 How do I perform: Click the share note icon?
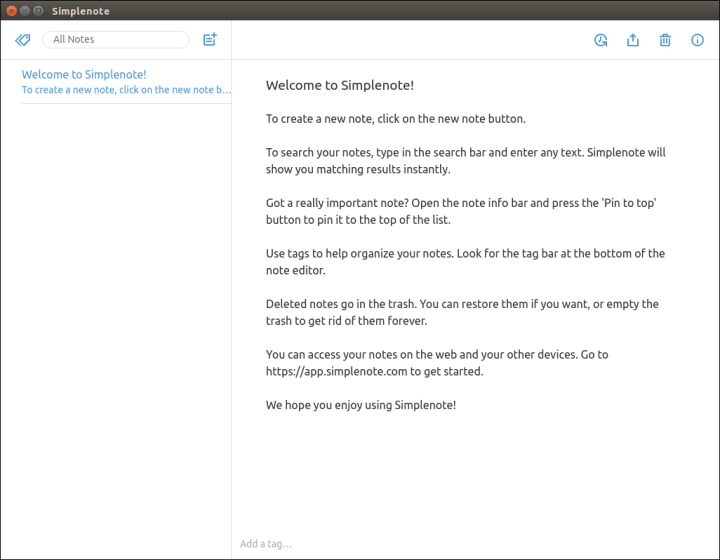tap(633, 40)
